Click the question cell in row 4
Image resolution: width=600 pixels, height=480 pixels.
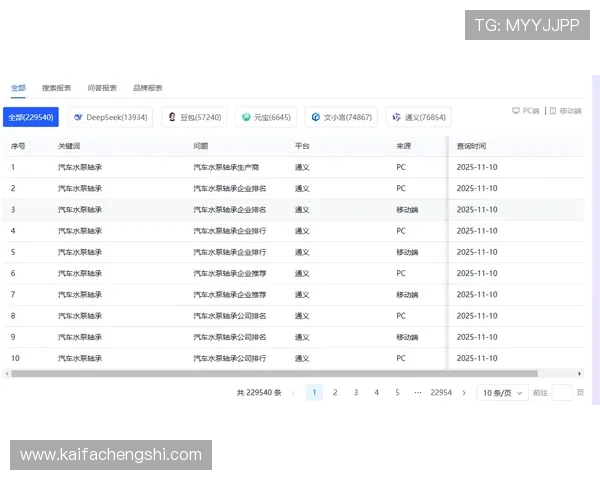point(230,231)
